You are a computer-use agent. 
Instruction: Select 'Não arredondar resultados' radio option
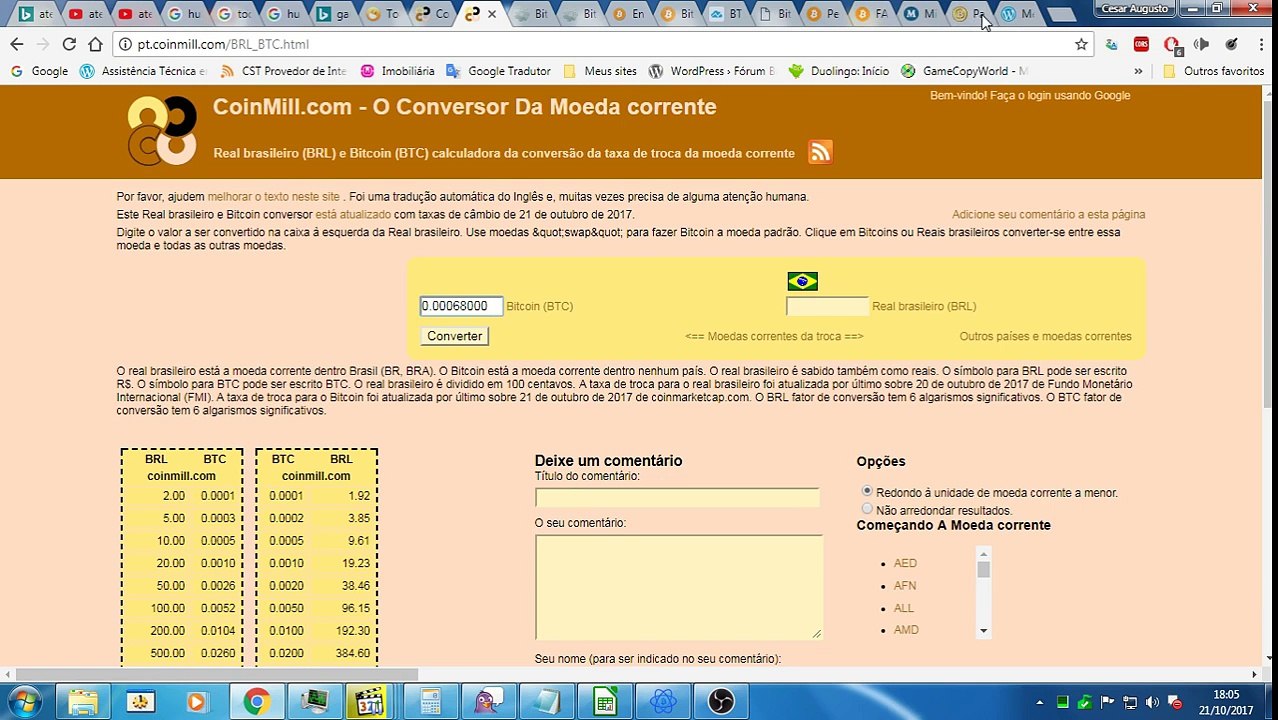(867, 509)
